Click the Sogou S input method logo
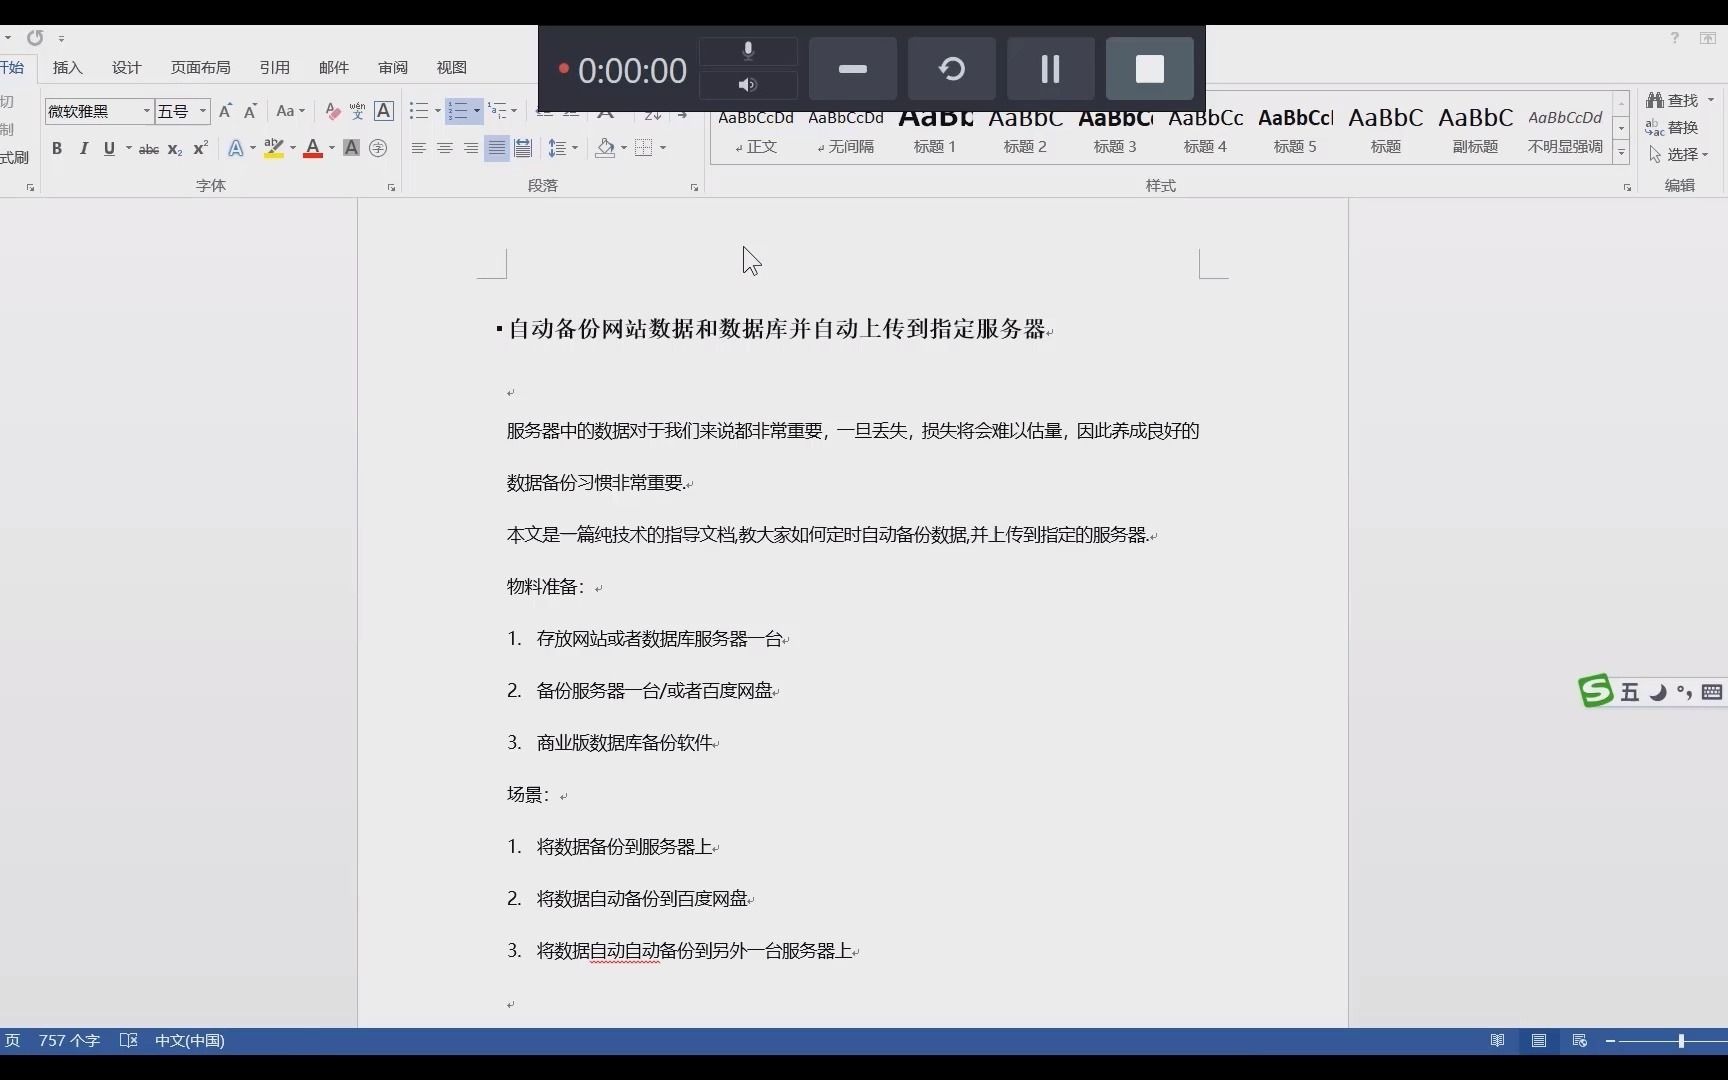The width and height of the screenshot is (1728, 1080). point(1596,691)
